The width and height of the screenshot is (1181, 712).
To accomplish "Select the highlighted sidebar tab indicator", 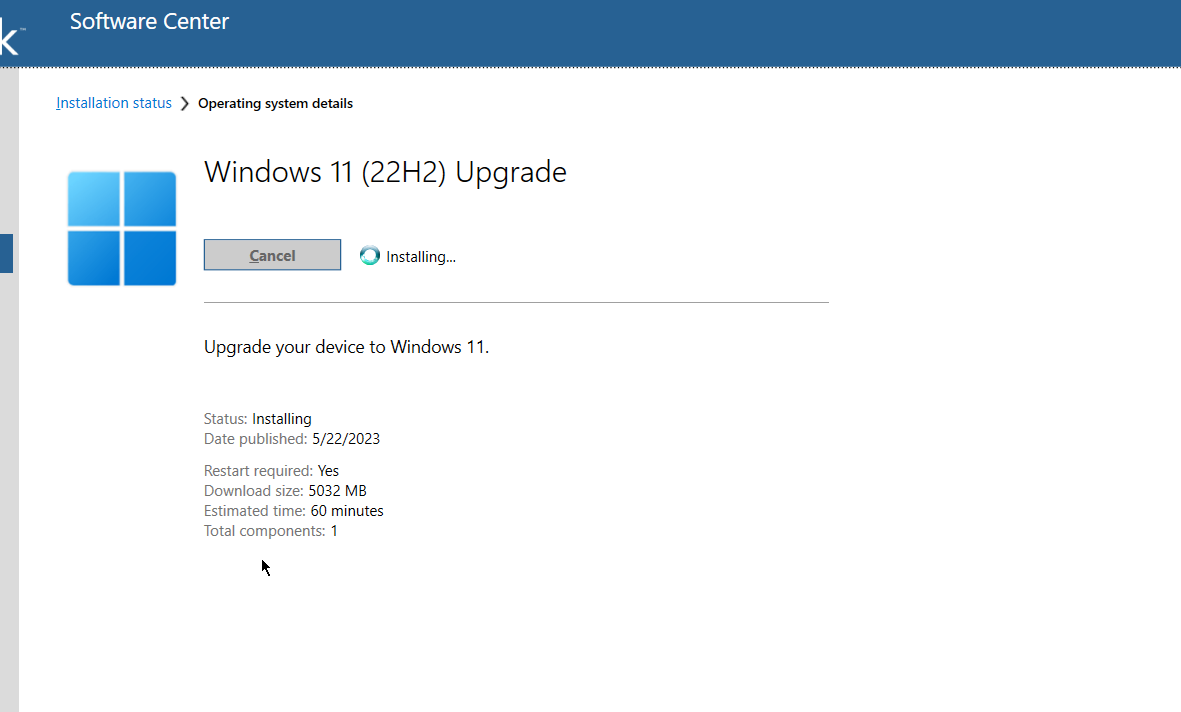I will [5, 253].
